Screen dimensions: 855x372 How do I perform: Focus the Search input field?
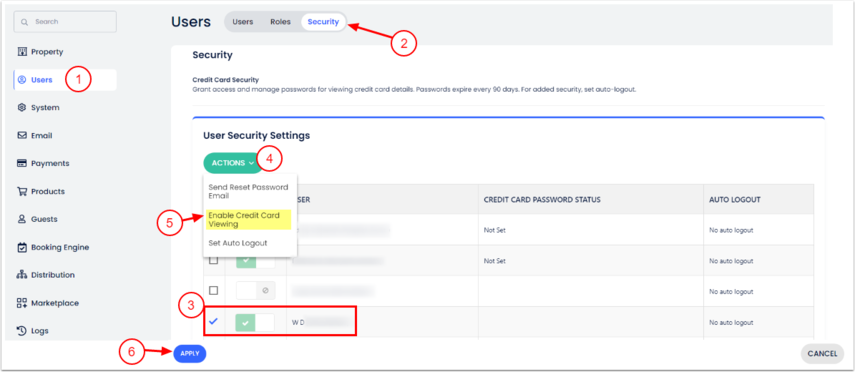(65, 22)
